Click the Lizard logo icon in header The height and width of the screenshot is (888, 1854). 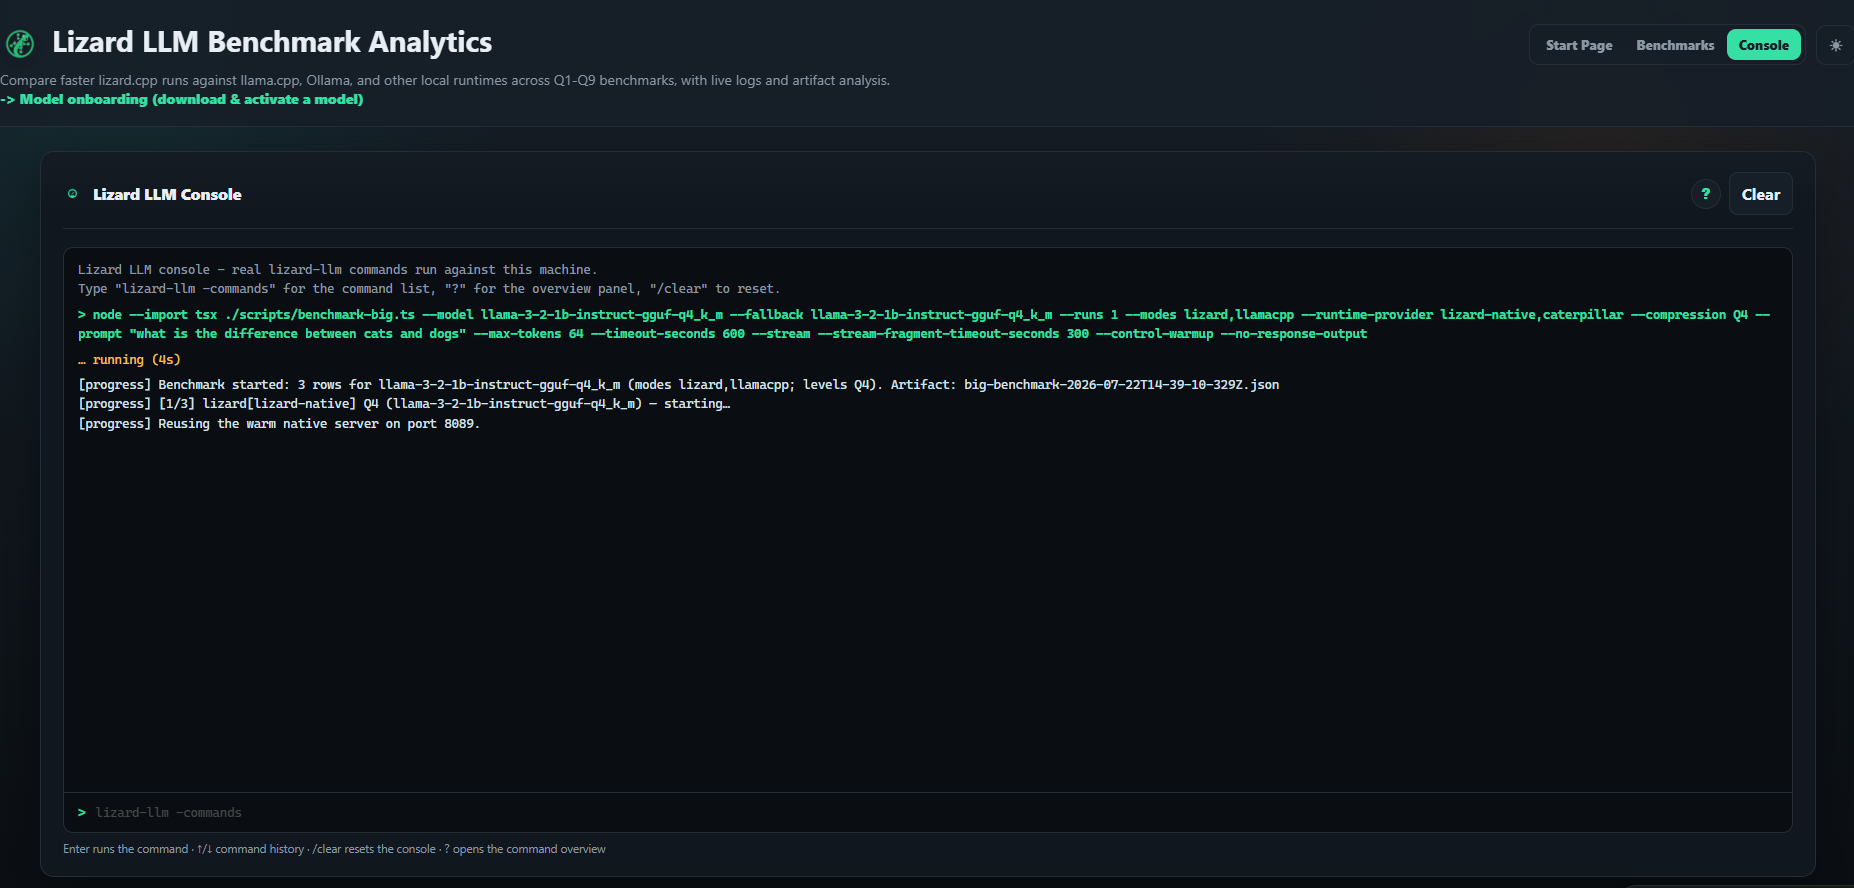tap(20, 43)
